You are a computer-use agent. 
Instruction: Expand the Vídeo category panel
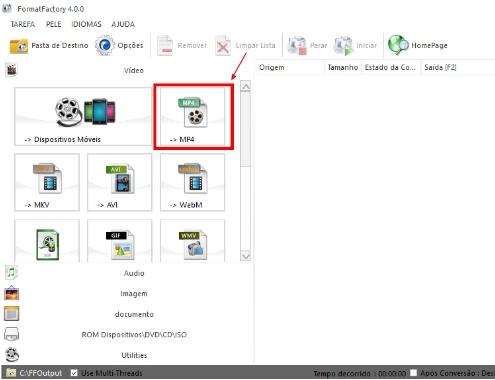point(134,70)
